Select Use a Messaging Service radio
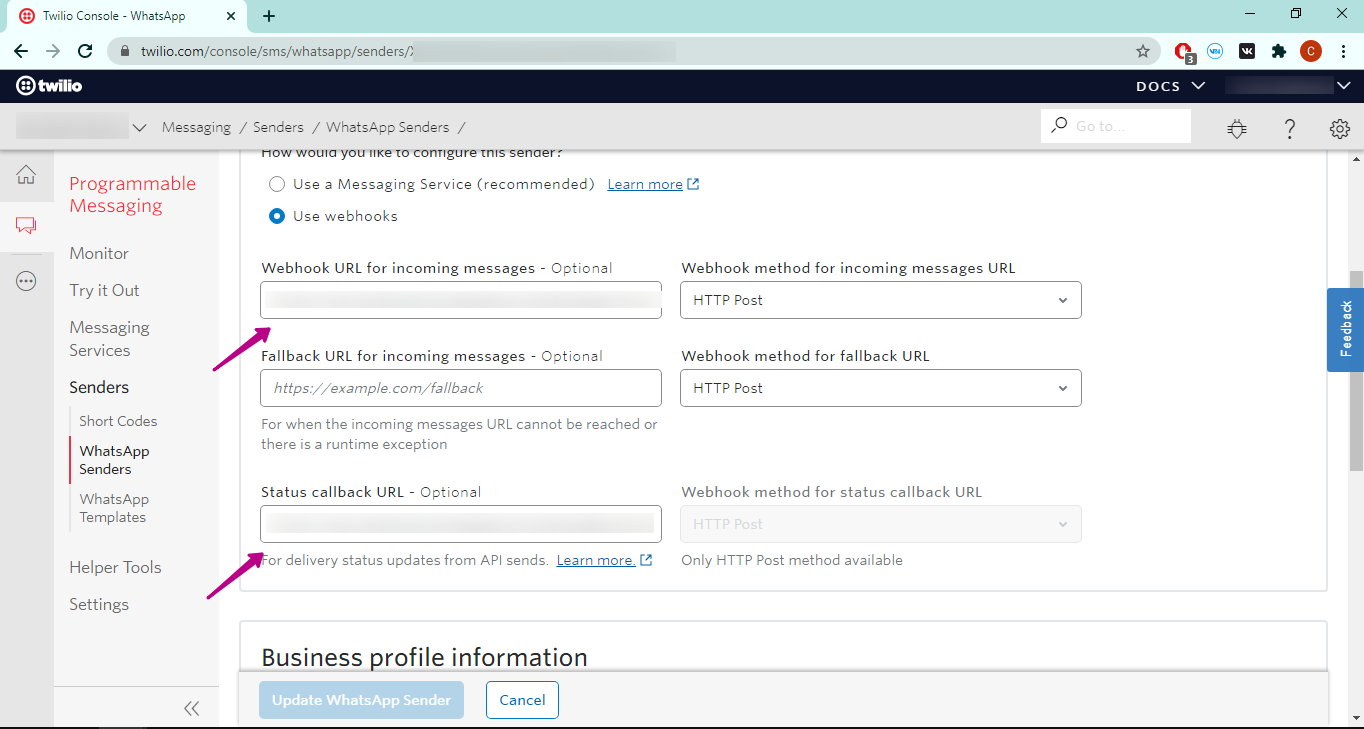The width and height of the screenshot is (1364, 729). click(x=277, y=184)
